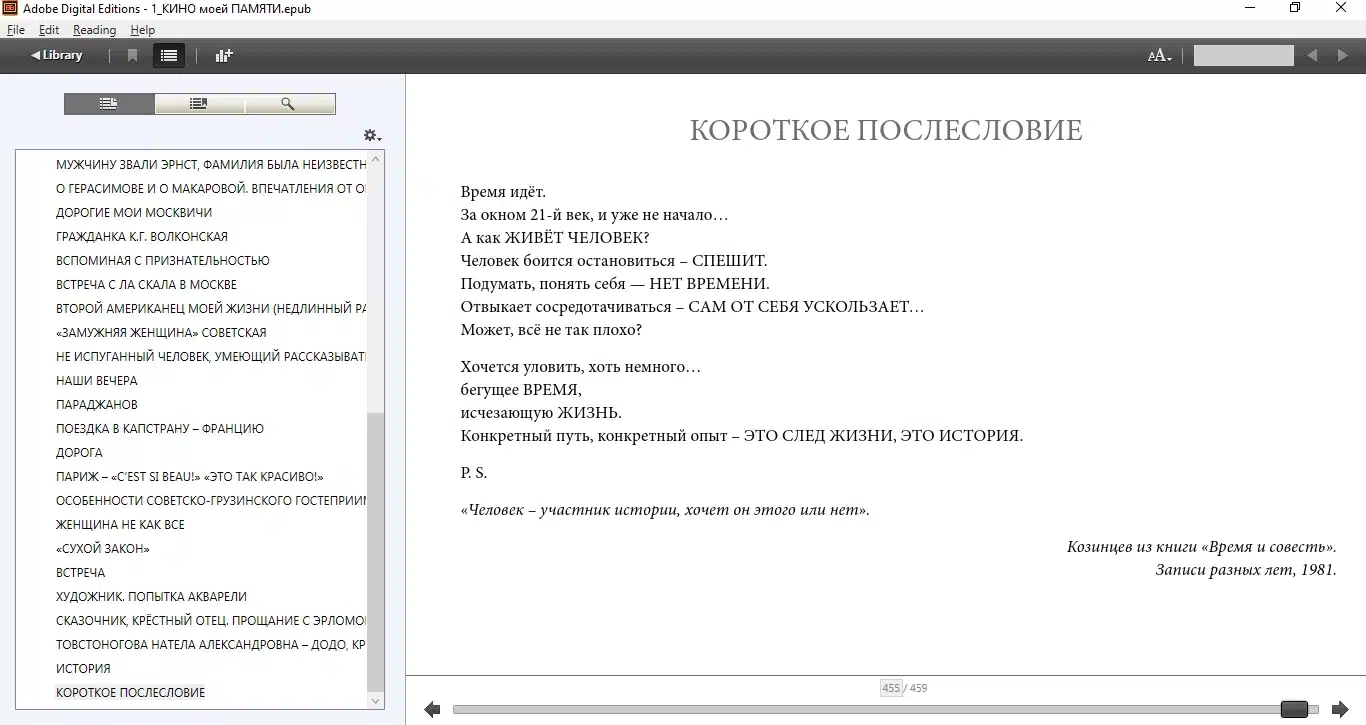
Task: Switch to Table of Contents tab
Action: coord(109,104)
